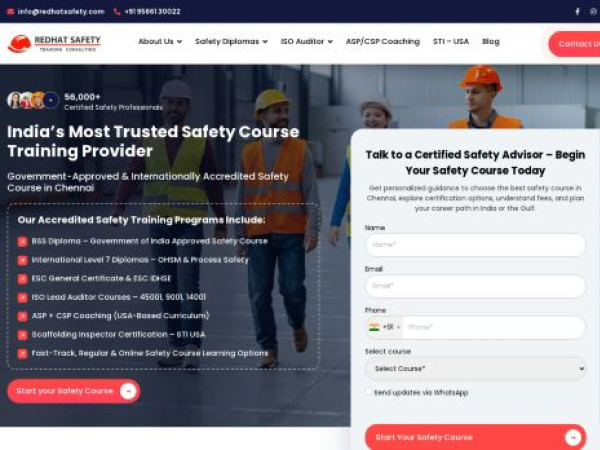This screenshot has width=600, height=450.
Task: Focus the Email input field
Action: (x=475, y=286)
